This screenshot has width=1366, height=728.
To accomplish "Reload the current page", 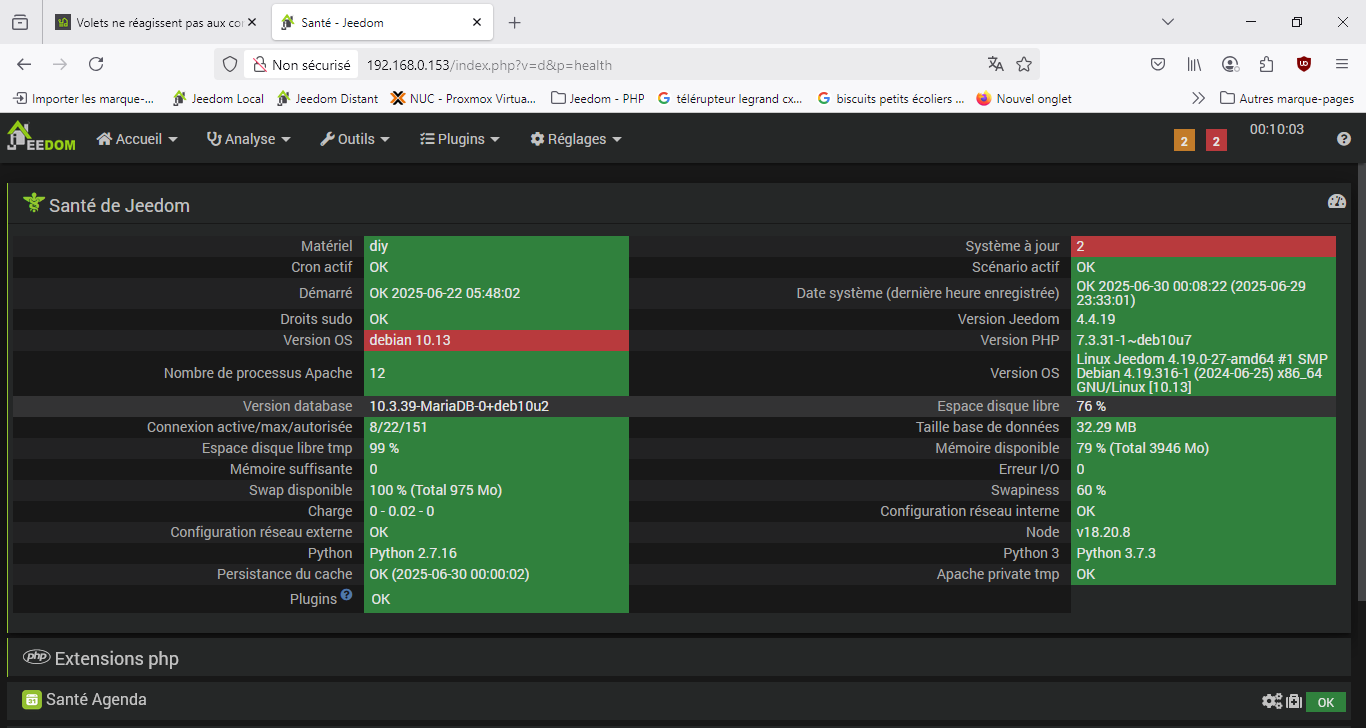I will (x=96, y=64).
